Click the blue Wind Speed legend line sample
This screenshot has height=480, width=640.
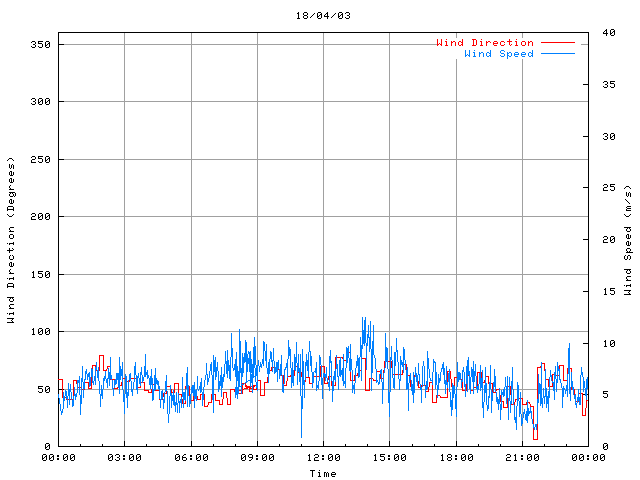tap(558, 53)
